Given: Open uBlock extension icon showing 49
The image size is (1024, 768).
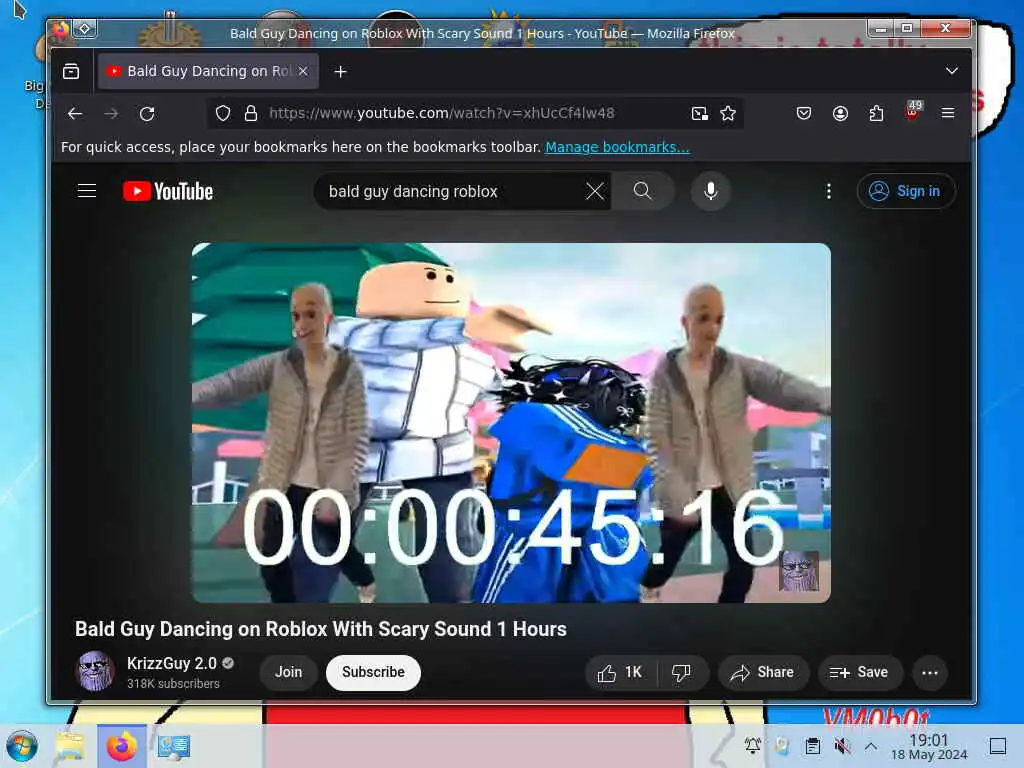Looking at the screenshot, I should (913, 111).
